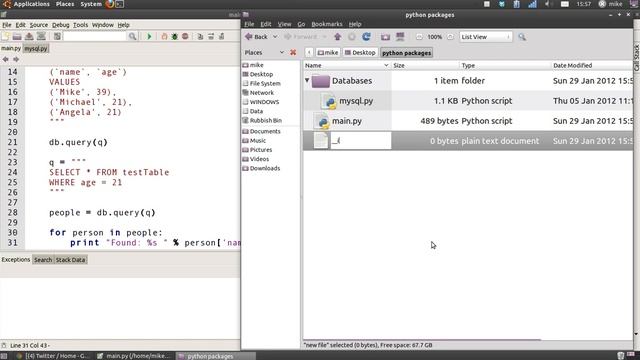This screenshot has width=640, height=360.
Task: Click the Save file icon in editor toolbar
Action: click(29, 37)
